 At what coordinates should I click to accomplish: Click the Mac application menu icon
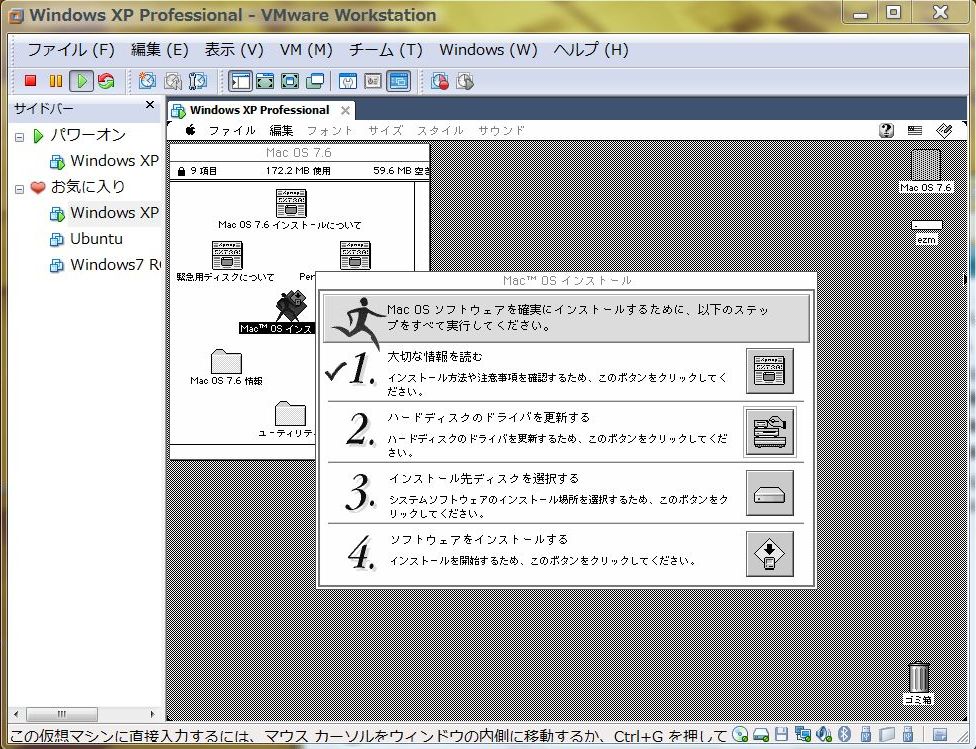click(x=944, y=130)
